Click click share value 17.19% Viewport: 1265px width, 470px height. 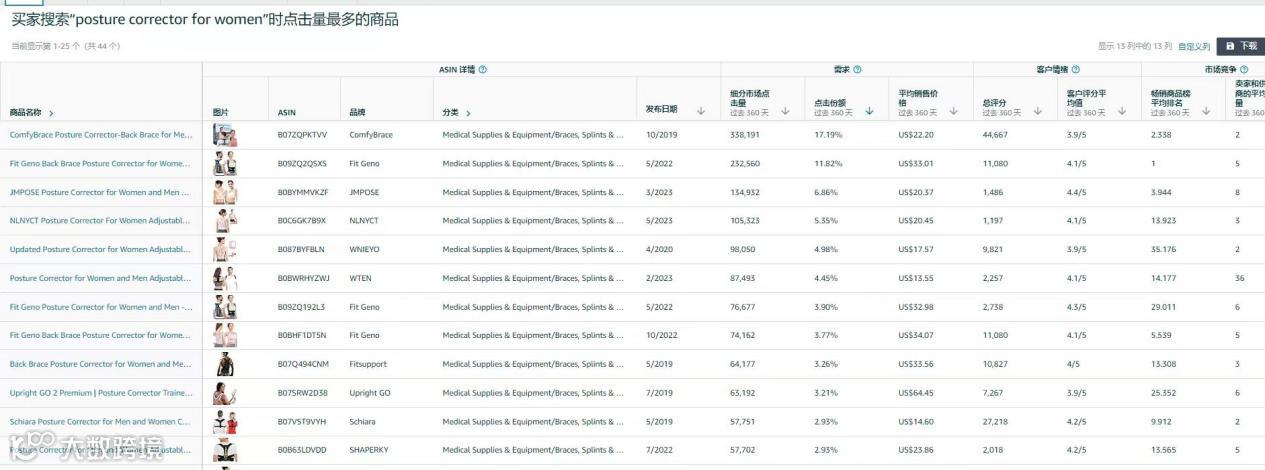(x=828, y=134)
